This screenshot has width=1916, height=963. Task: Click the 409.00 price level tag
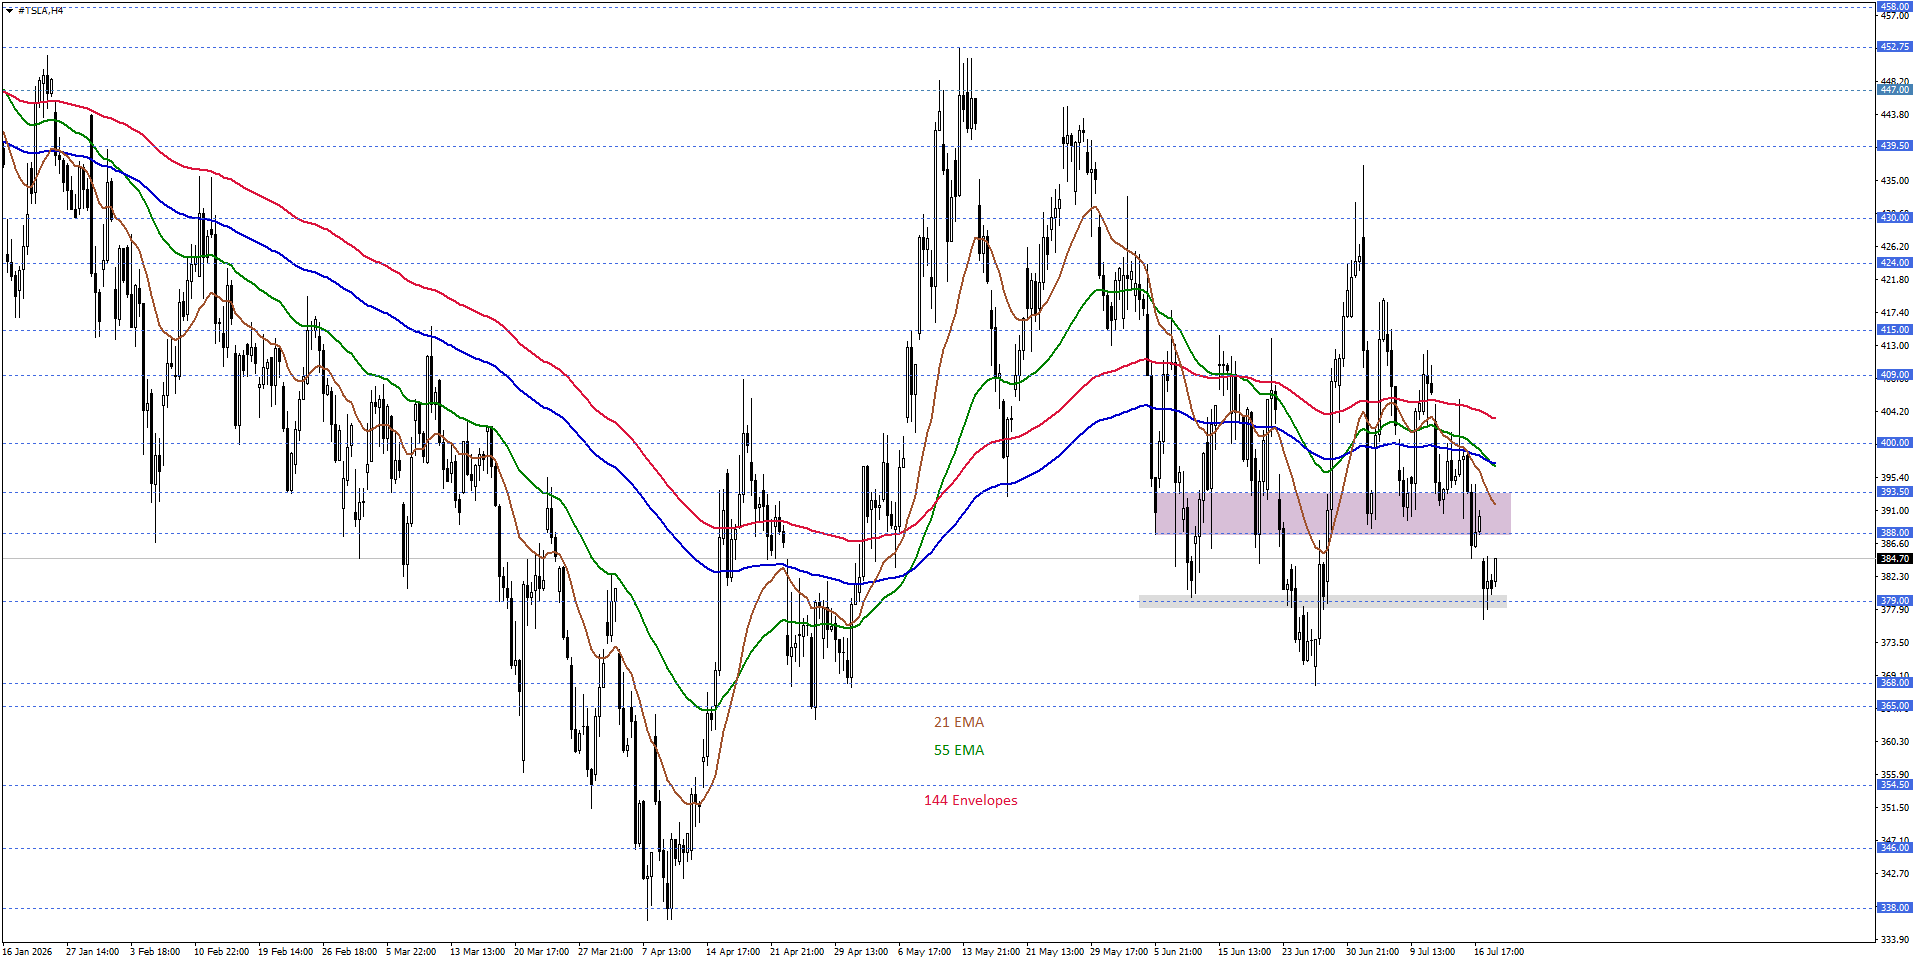(1895, 375)
